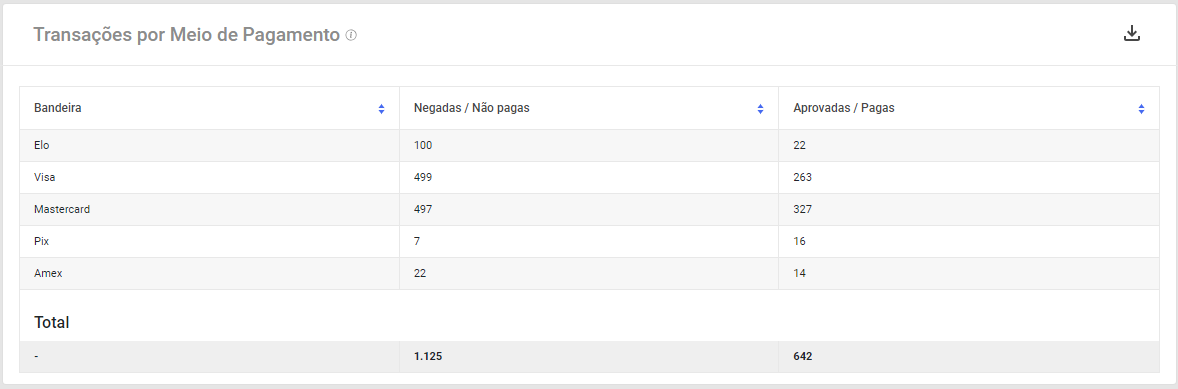The width and height of the screenshot is (1178, 389).
Task: Click the Aprovadas / Pagas header
Action: click(x=968, y=108)
